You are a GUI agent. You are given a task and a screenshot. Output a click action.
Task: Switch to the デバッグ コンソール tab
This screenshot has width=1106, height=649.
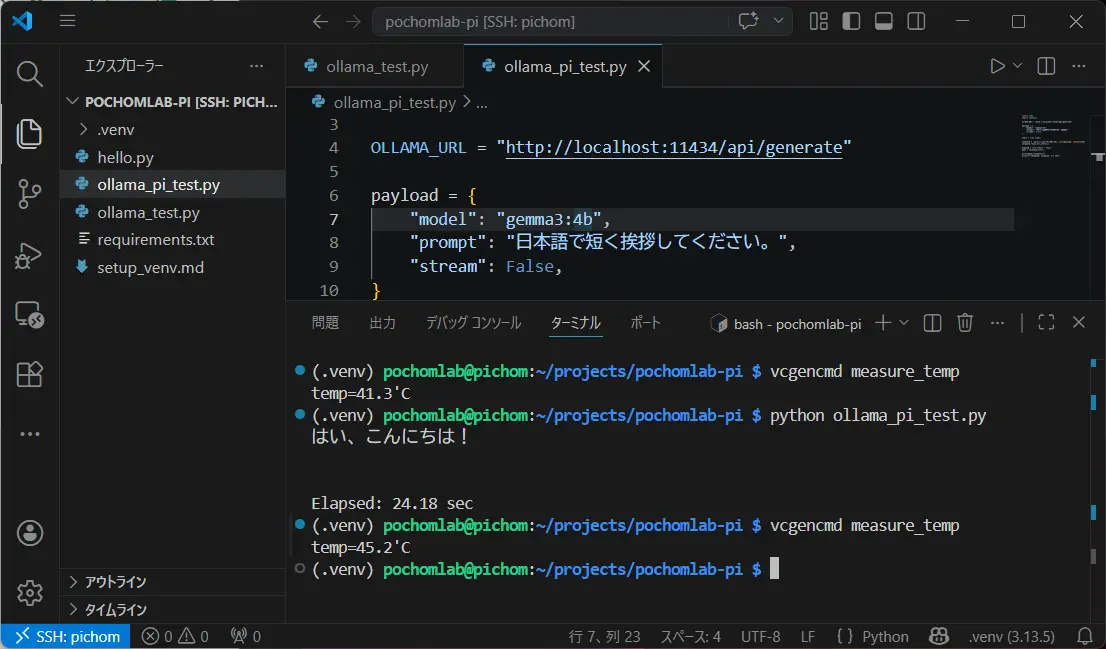[x=473, y=322]
